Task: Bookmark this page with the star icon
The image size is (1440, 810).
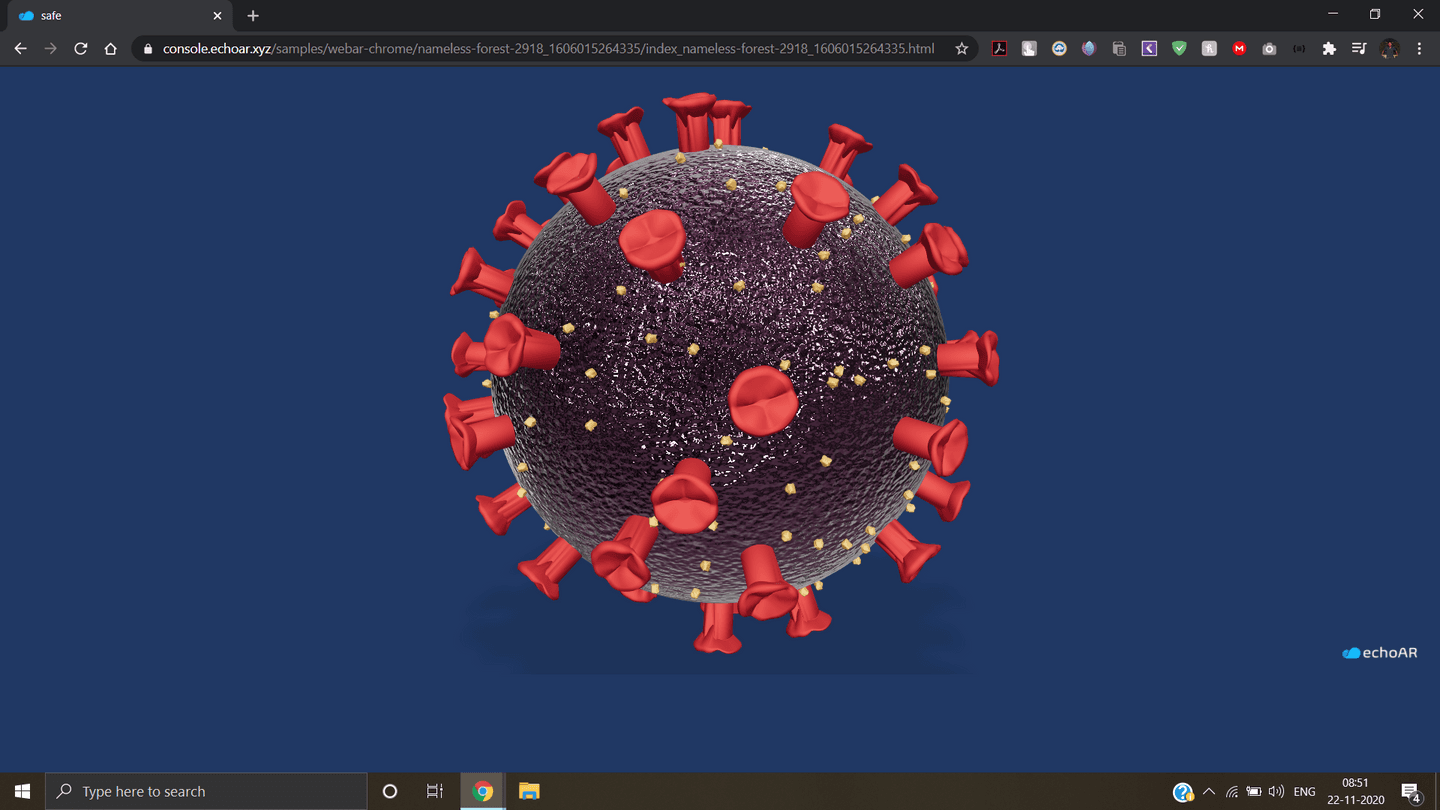Action: coord(961,48)
